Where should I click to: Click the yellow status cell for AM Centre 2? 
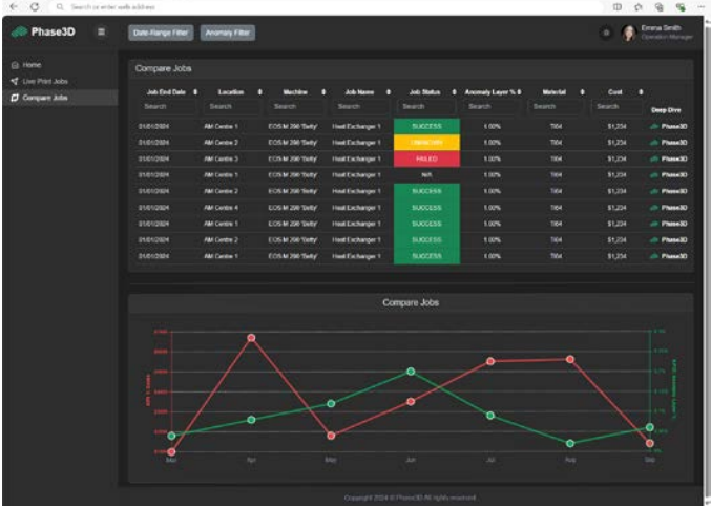[427, 143]
